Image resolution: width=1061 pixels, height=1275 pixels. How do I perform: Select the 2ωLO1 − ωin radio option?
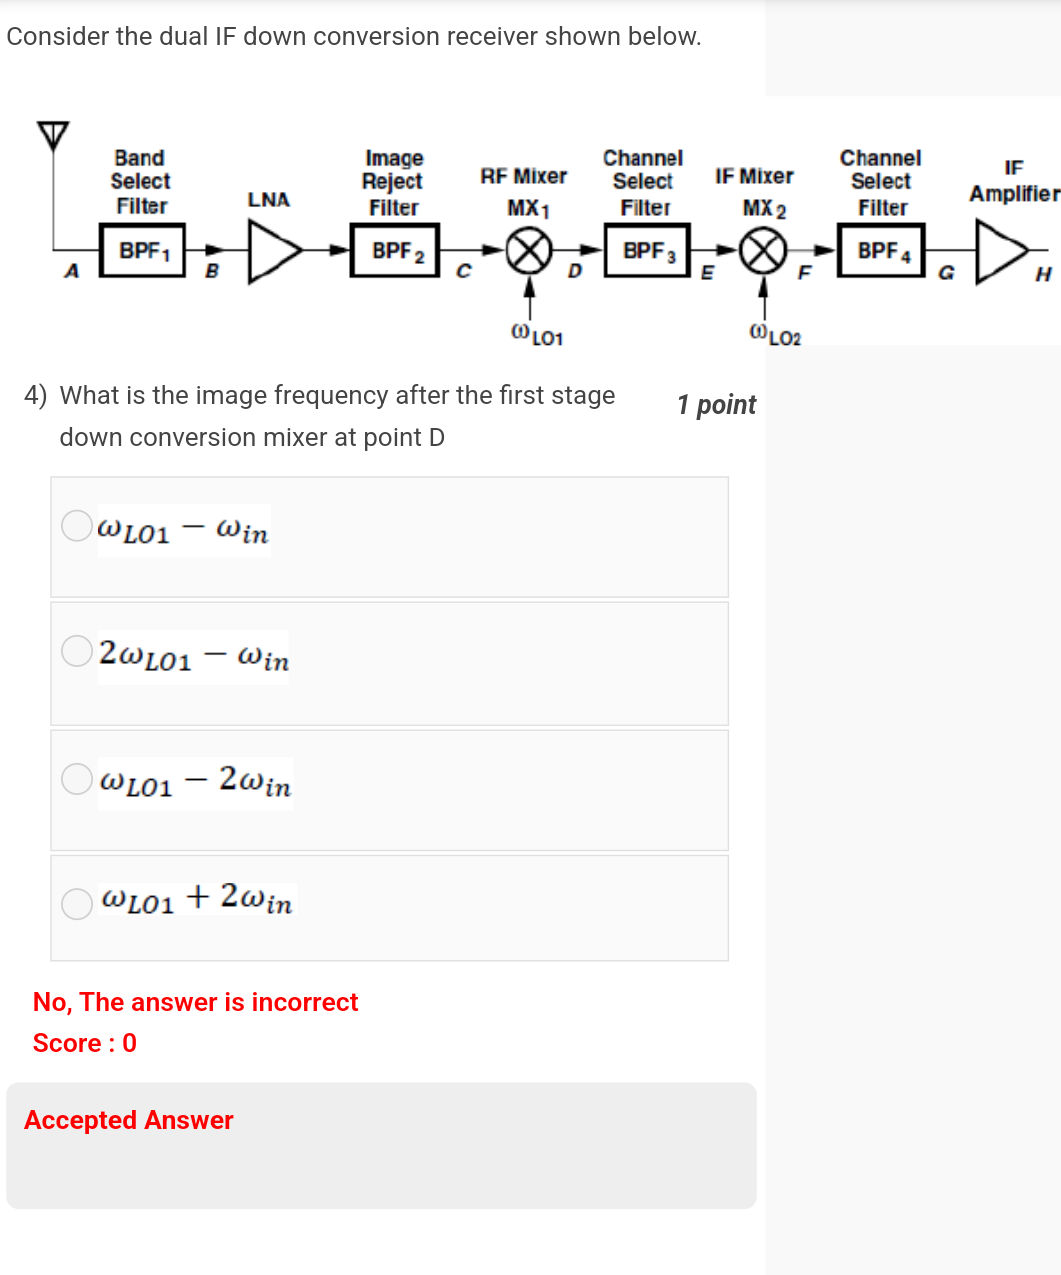tap(76, 651)
